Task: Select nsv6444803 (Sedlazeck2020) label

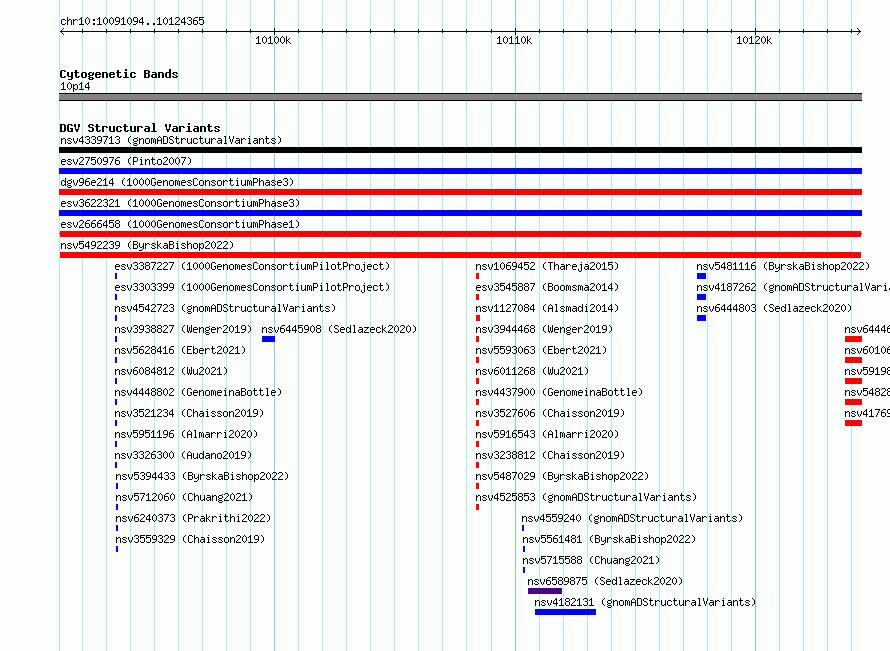Action: (774, 308)
